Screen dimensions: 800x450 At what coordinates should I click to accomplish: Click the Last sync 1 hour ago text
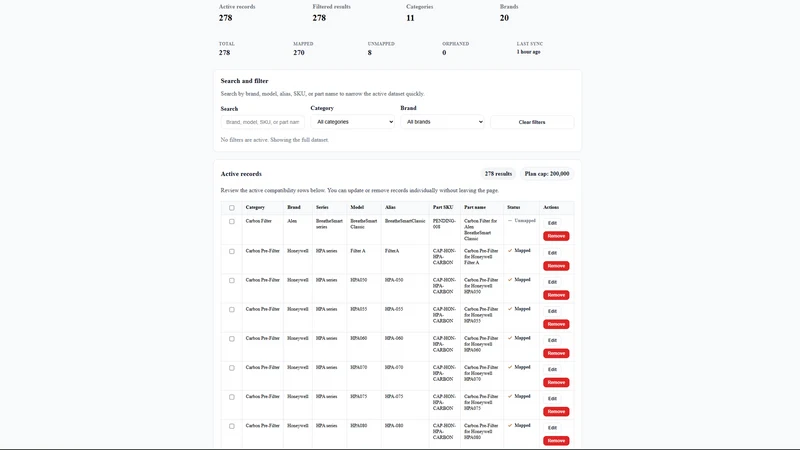(x=529, y=52)
